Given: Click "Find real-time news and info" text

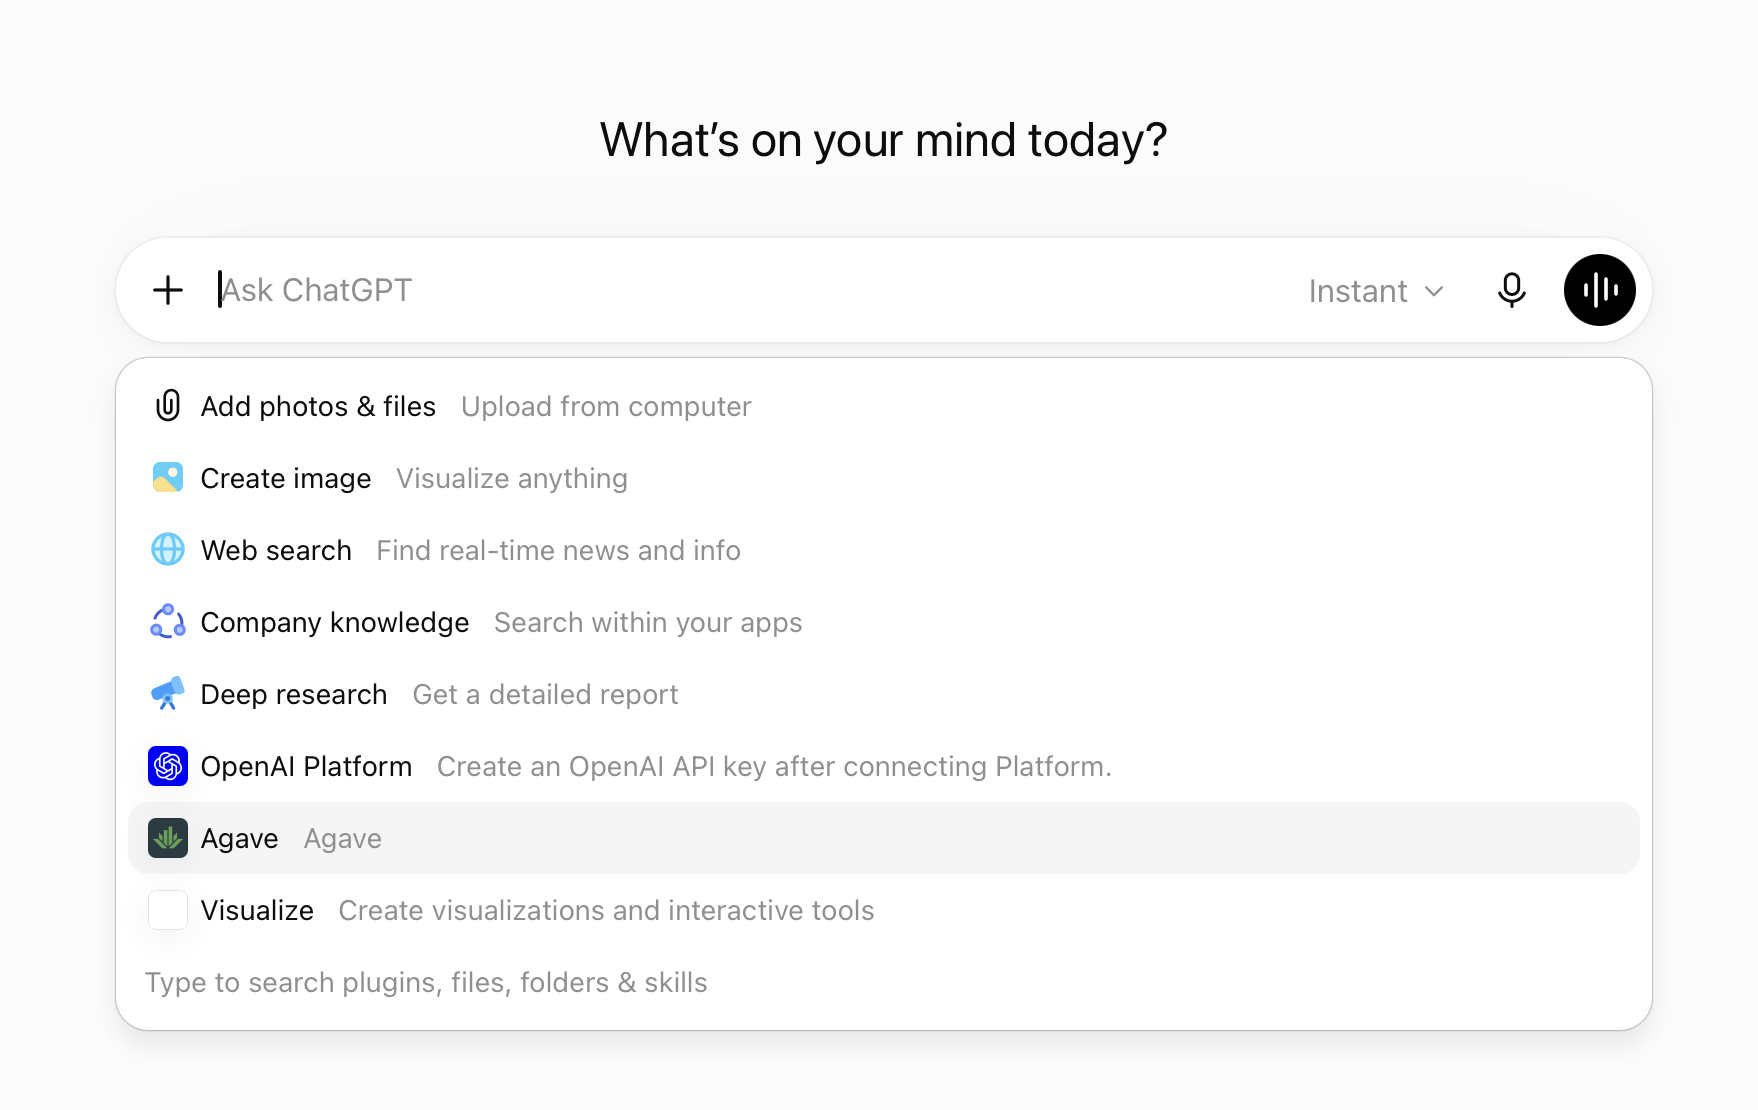Looking at the screenshot, I should click(558, 550).
